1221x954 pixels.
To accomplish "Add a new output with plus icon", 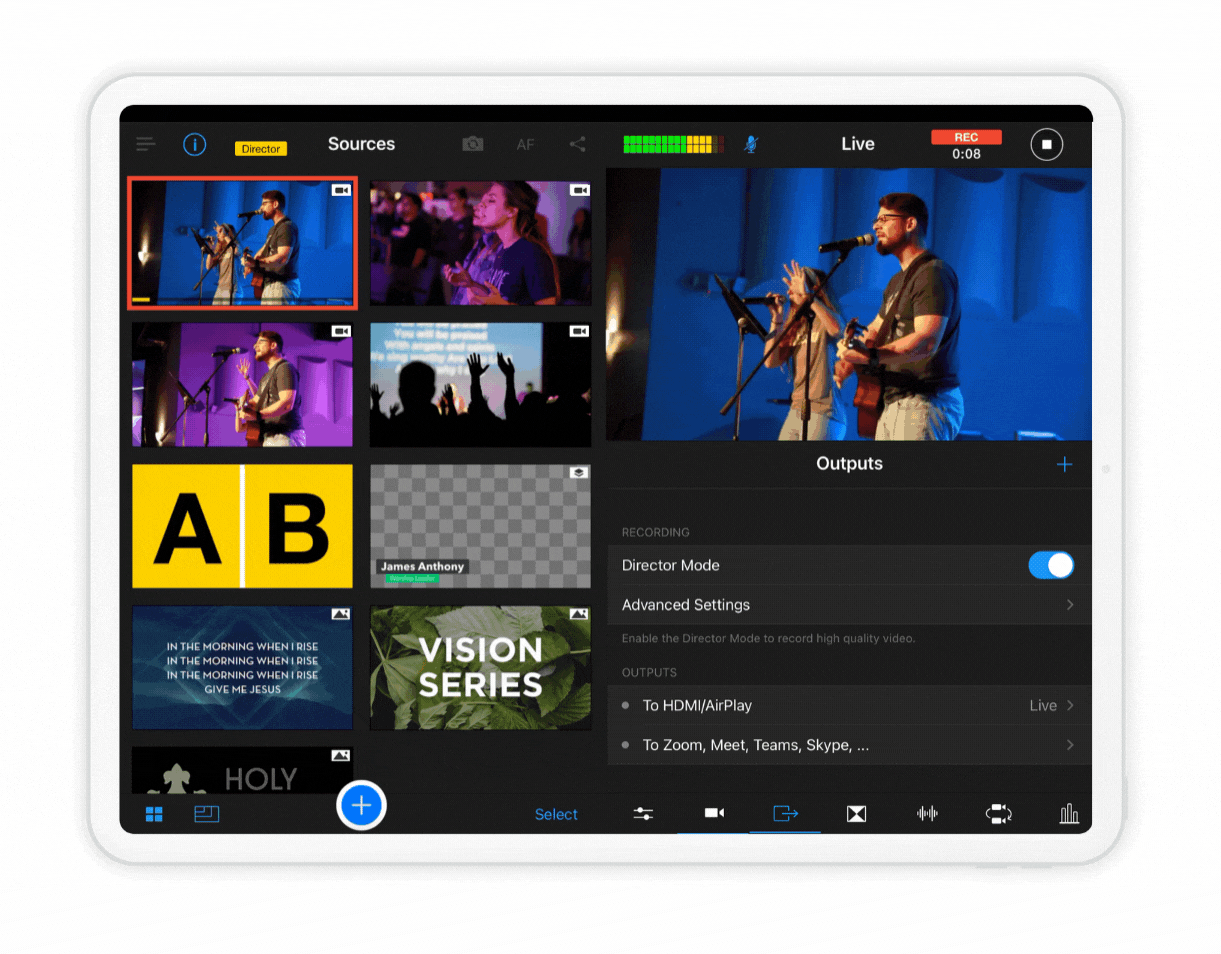I will coord(1064,464).
